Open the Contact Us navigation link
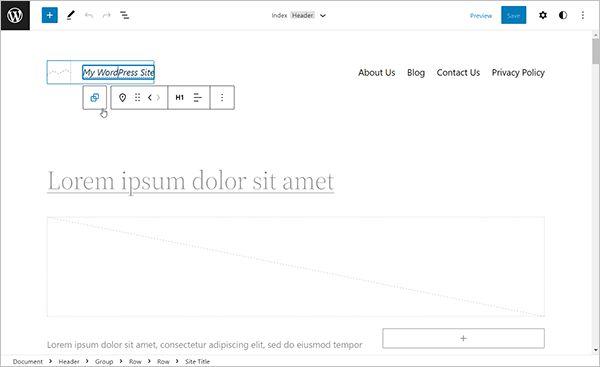 pyautogui.click(x=458, y=73)
